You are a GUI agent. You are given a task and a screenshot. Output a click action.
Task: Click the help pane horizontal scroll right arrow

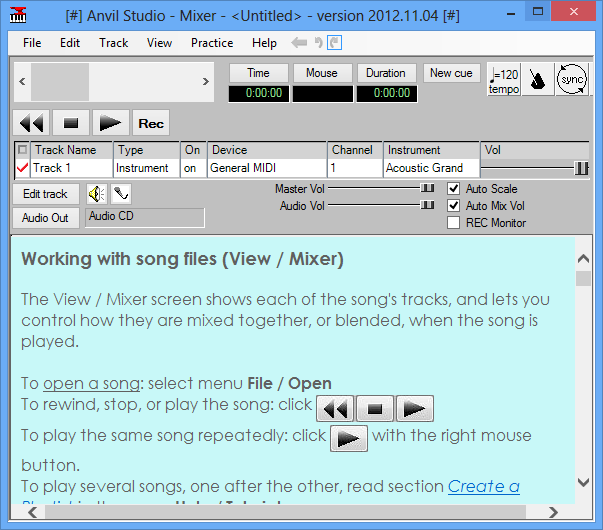click(x=553, y=512)
